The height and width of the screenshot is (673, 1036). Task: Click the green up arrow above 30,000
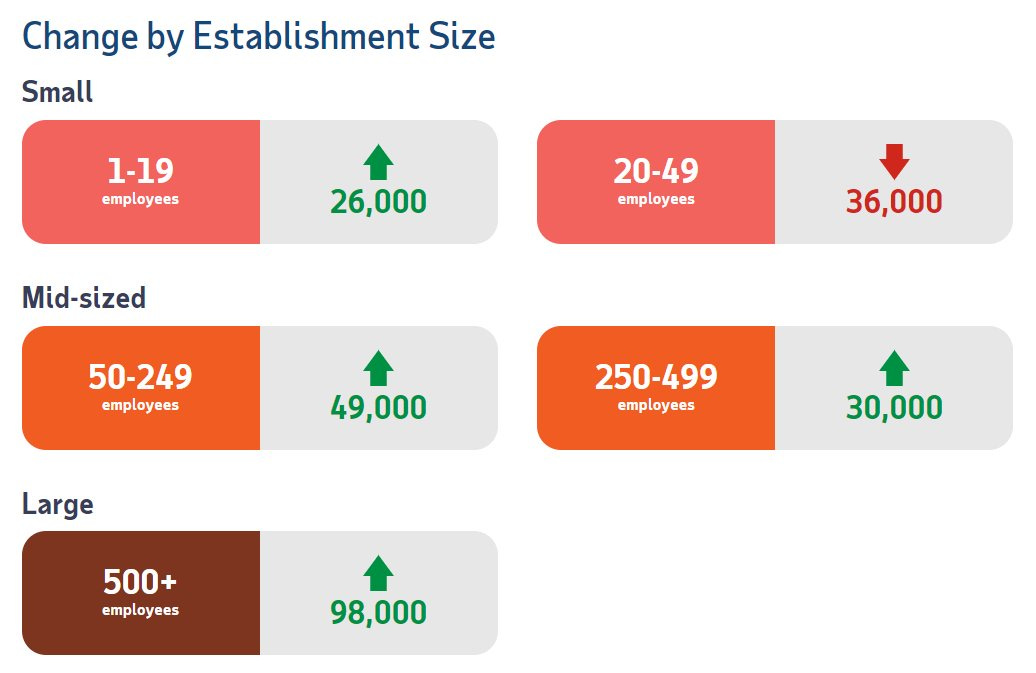click(894, 368)
